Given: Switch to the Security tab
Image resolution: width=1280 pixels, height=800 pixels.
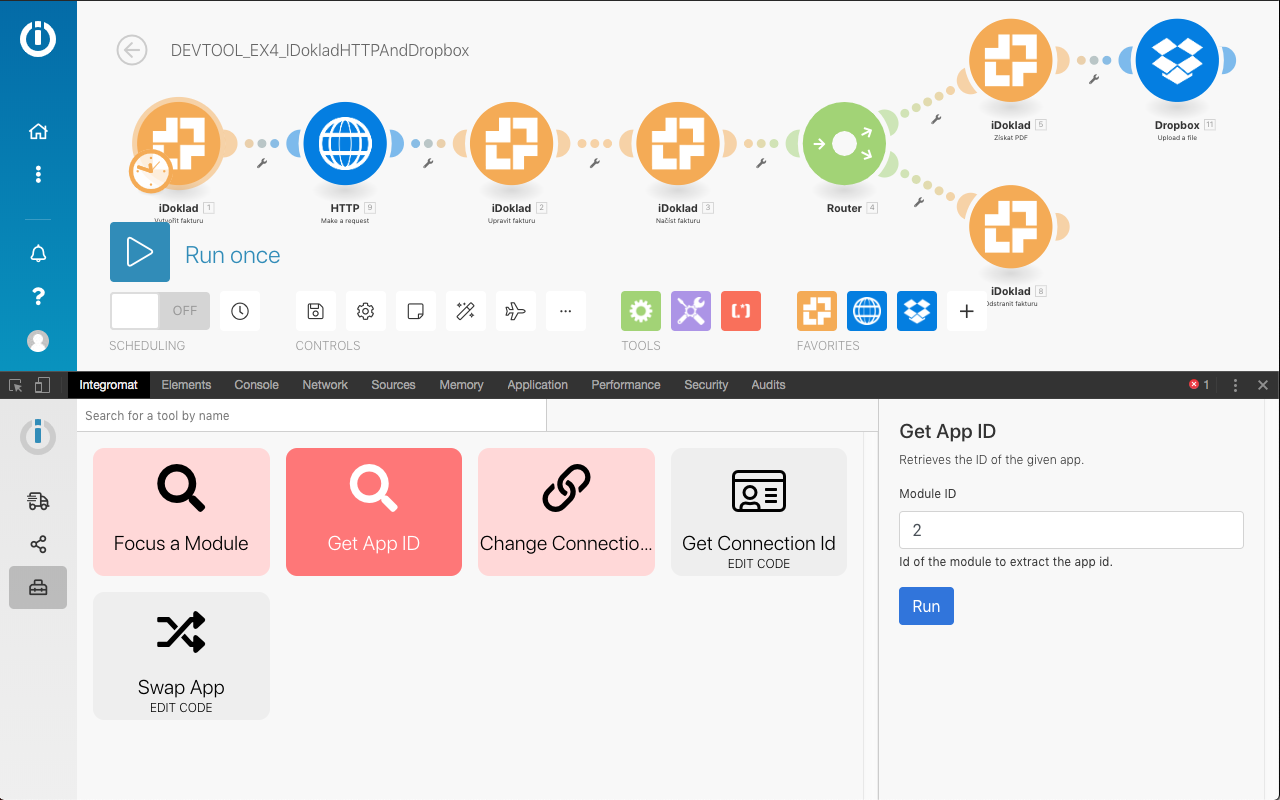Looking at the screenshot, I should click(706, 385).
